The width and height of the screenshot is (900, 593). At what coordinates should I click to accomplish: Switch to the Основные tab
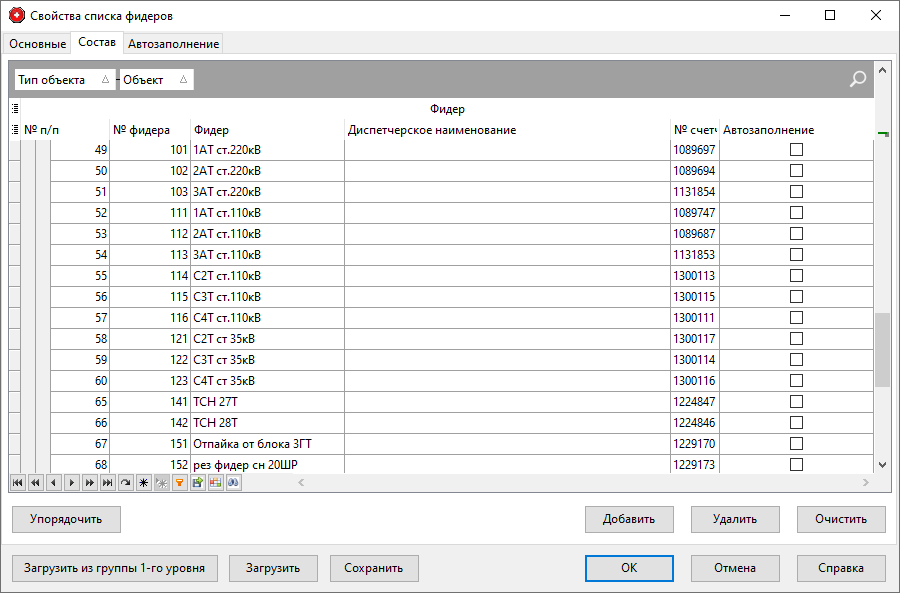(x=37, y=44)
